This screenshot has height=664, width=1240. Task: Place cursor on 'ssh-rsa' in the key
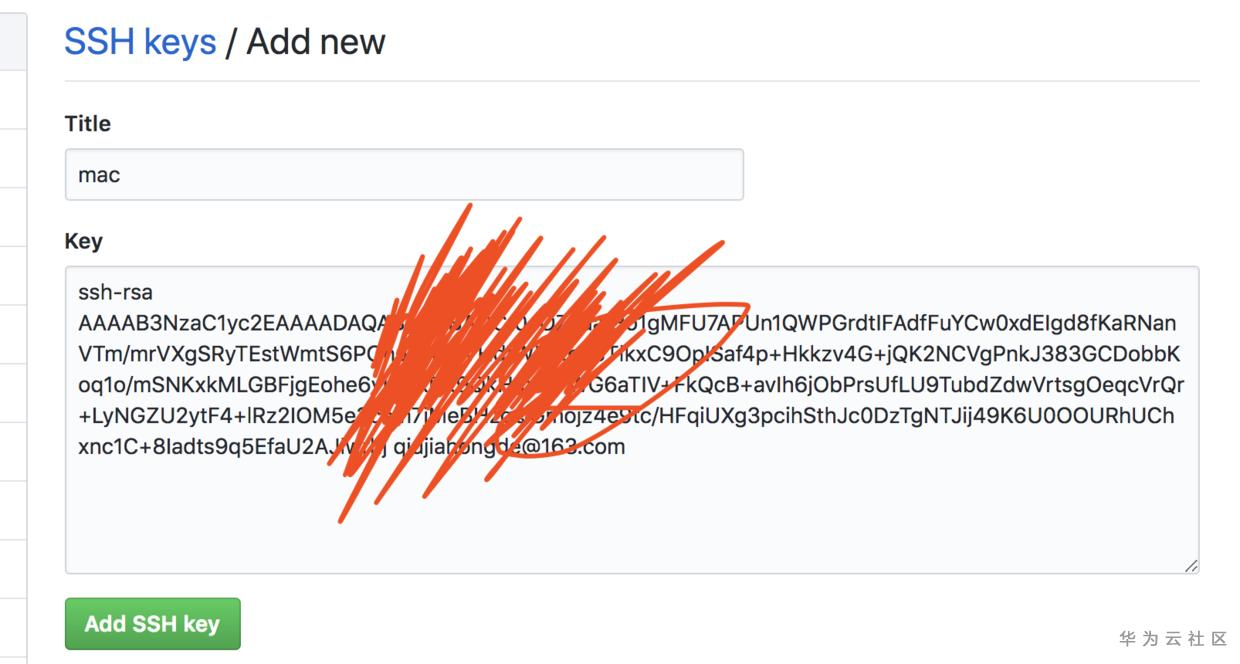115,293
